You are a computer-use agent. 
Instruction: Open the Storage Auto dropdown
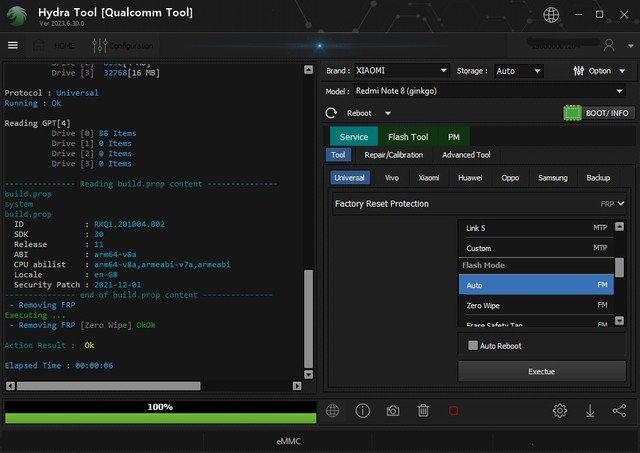pos(518,71)
